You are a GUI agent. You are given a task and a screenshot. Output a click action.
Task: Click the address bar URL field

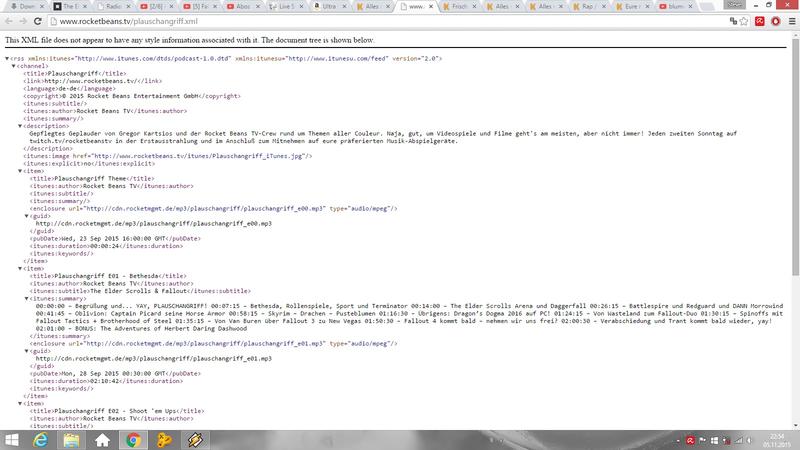pos(388,21)
